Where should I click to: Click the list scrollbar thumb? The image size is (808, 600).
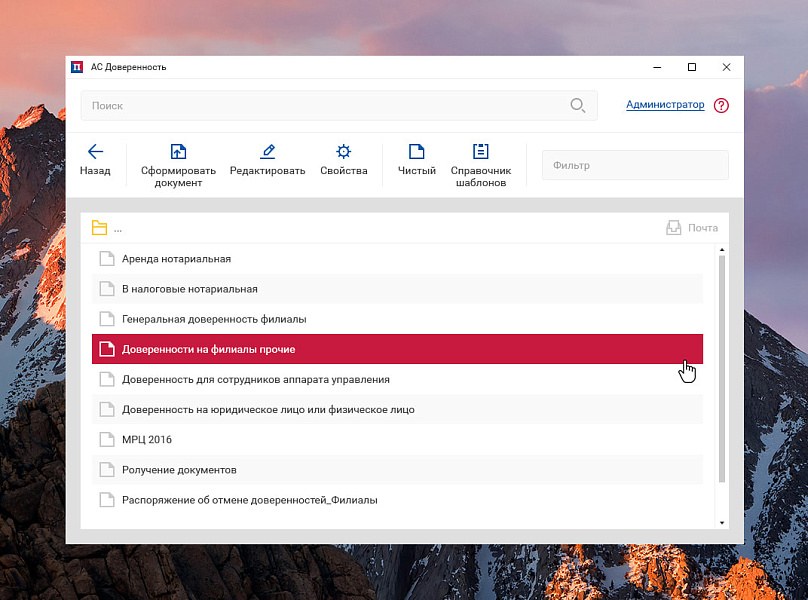click(x=722, y=369)
